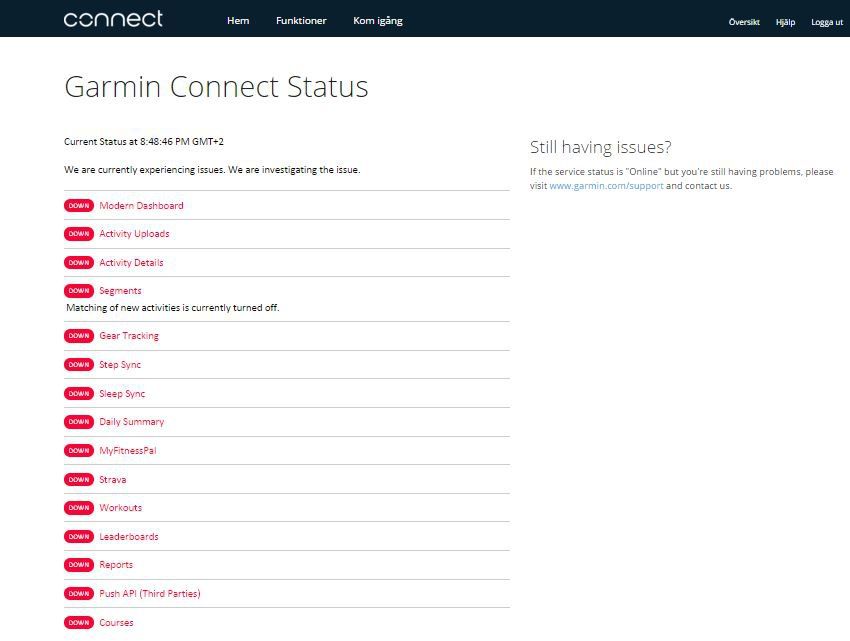Click the DOWN badge beside Leaderboards
The height and width of the screenshot is (641, 850).
coord(79,537)
